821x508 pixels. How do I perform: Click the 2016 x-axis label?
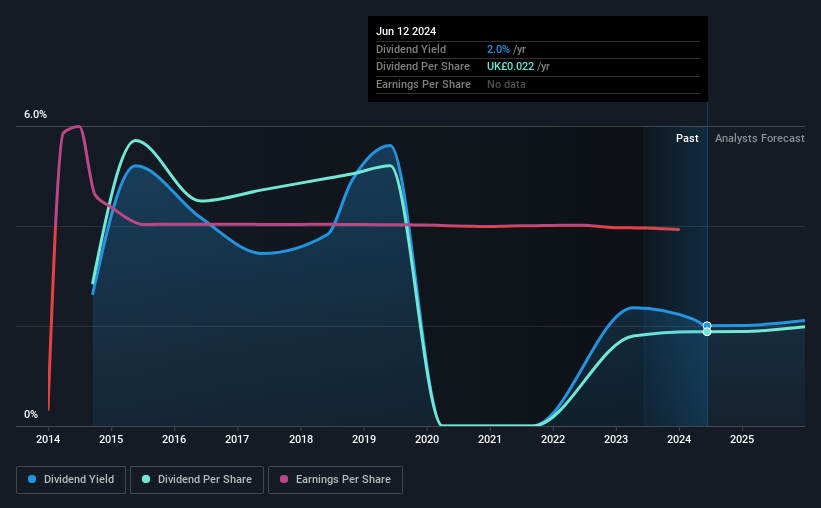pyautogui.click(x=174, y=439)
